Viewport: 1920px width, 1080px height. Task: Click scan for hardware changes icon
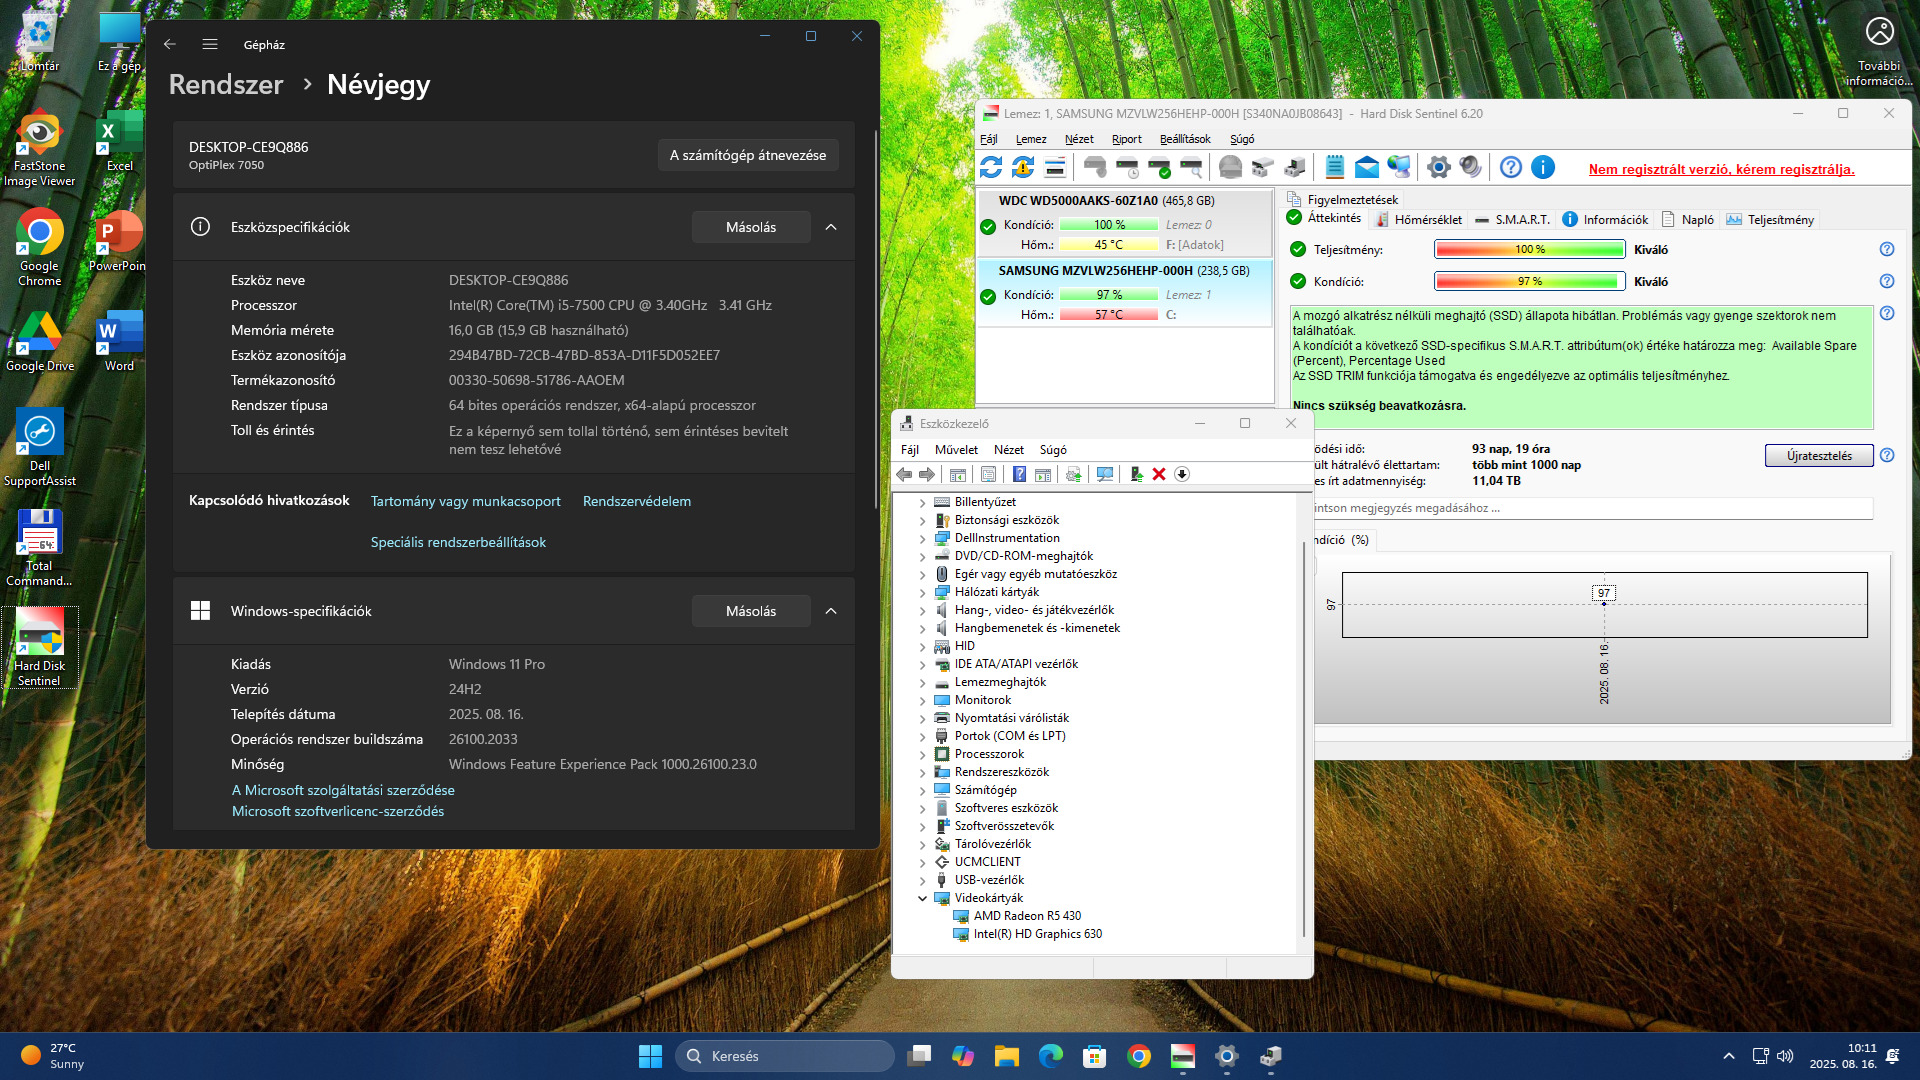pos(1104,474)
